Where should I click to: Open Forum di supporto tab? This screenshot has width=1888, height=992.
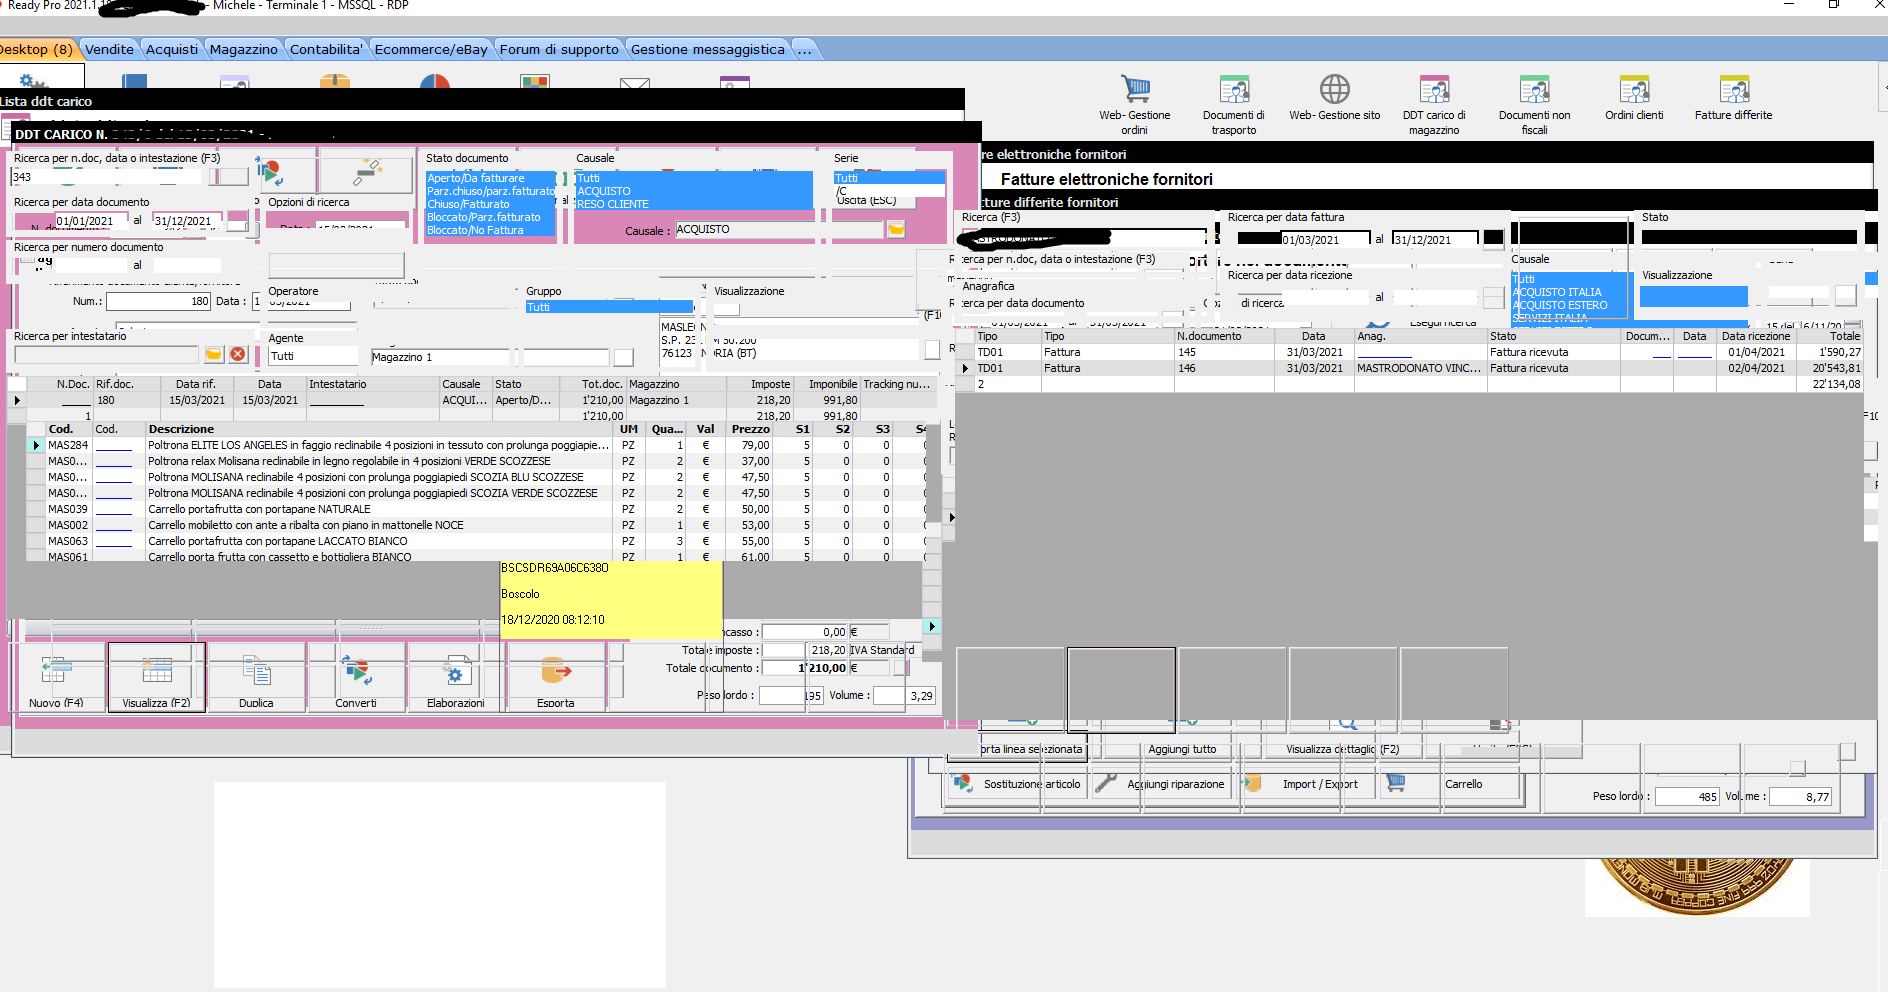click(x=559, y=49)
